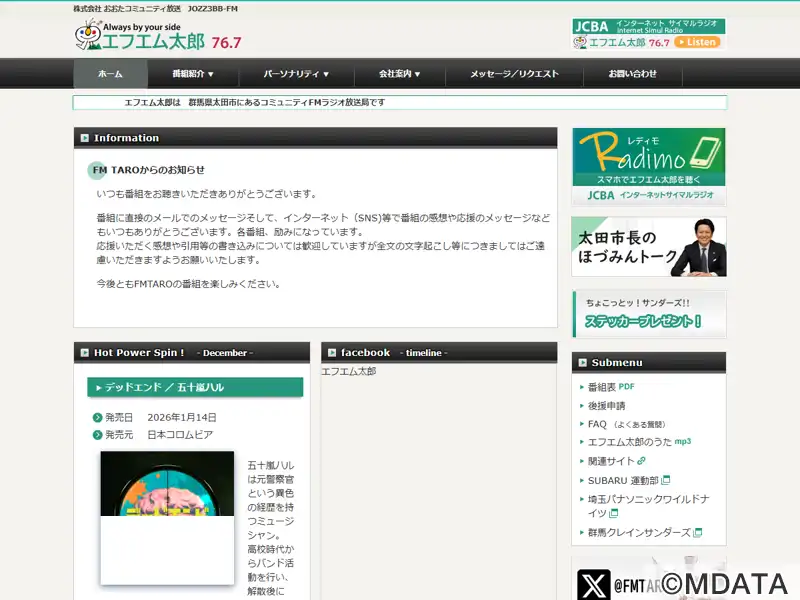Open the 太田市長のほづみんトーク banner

tap(648, 247)
